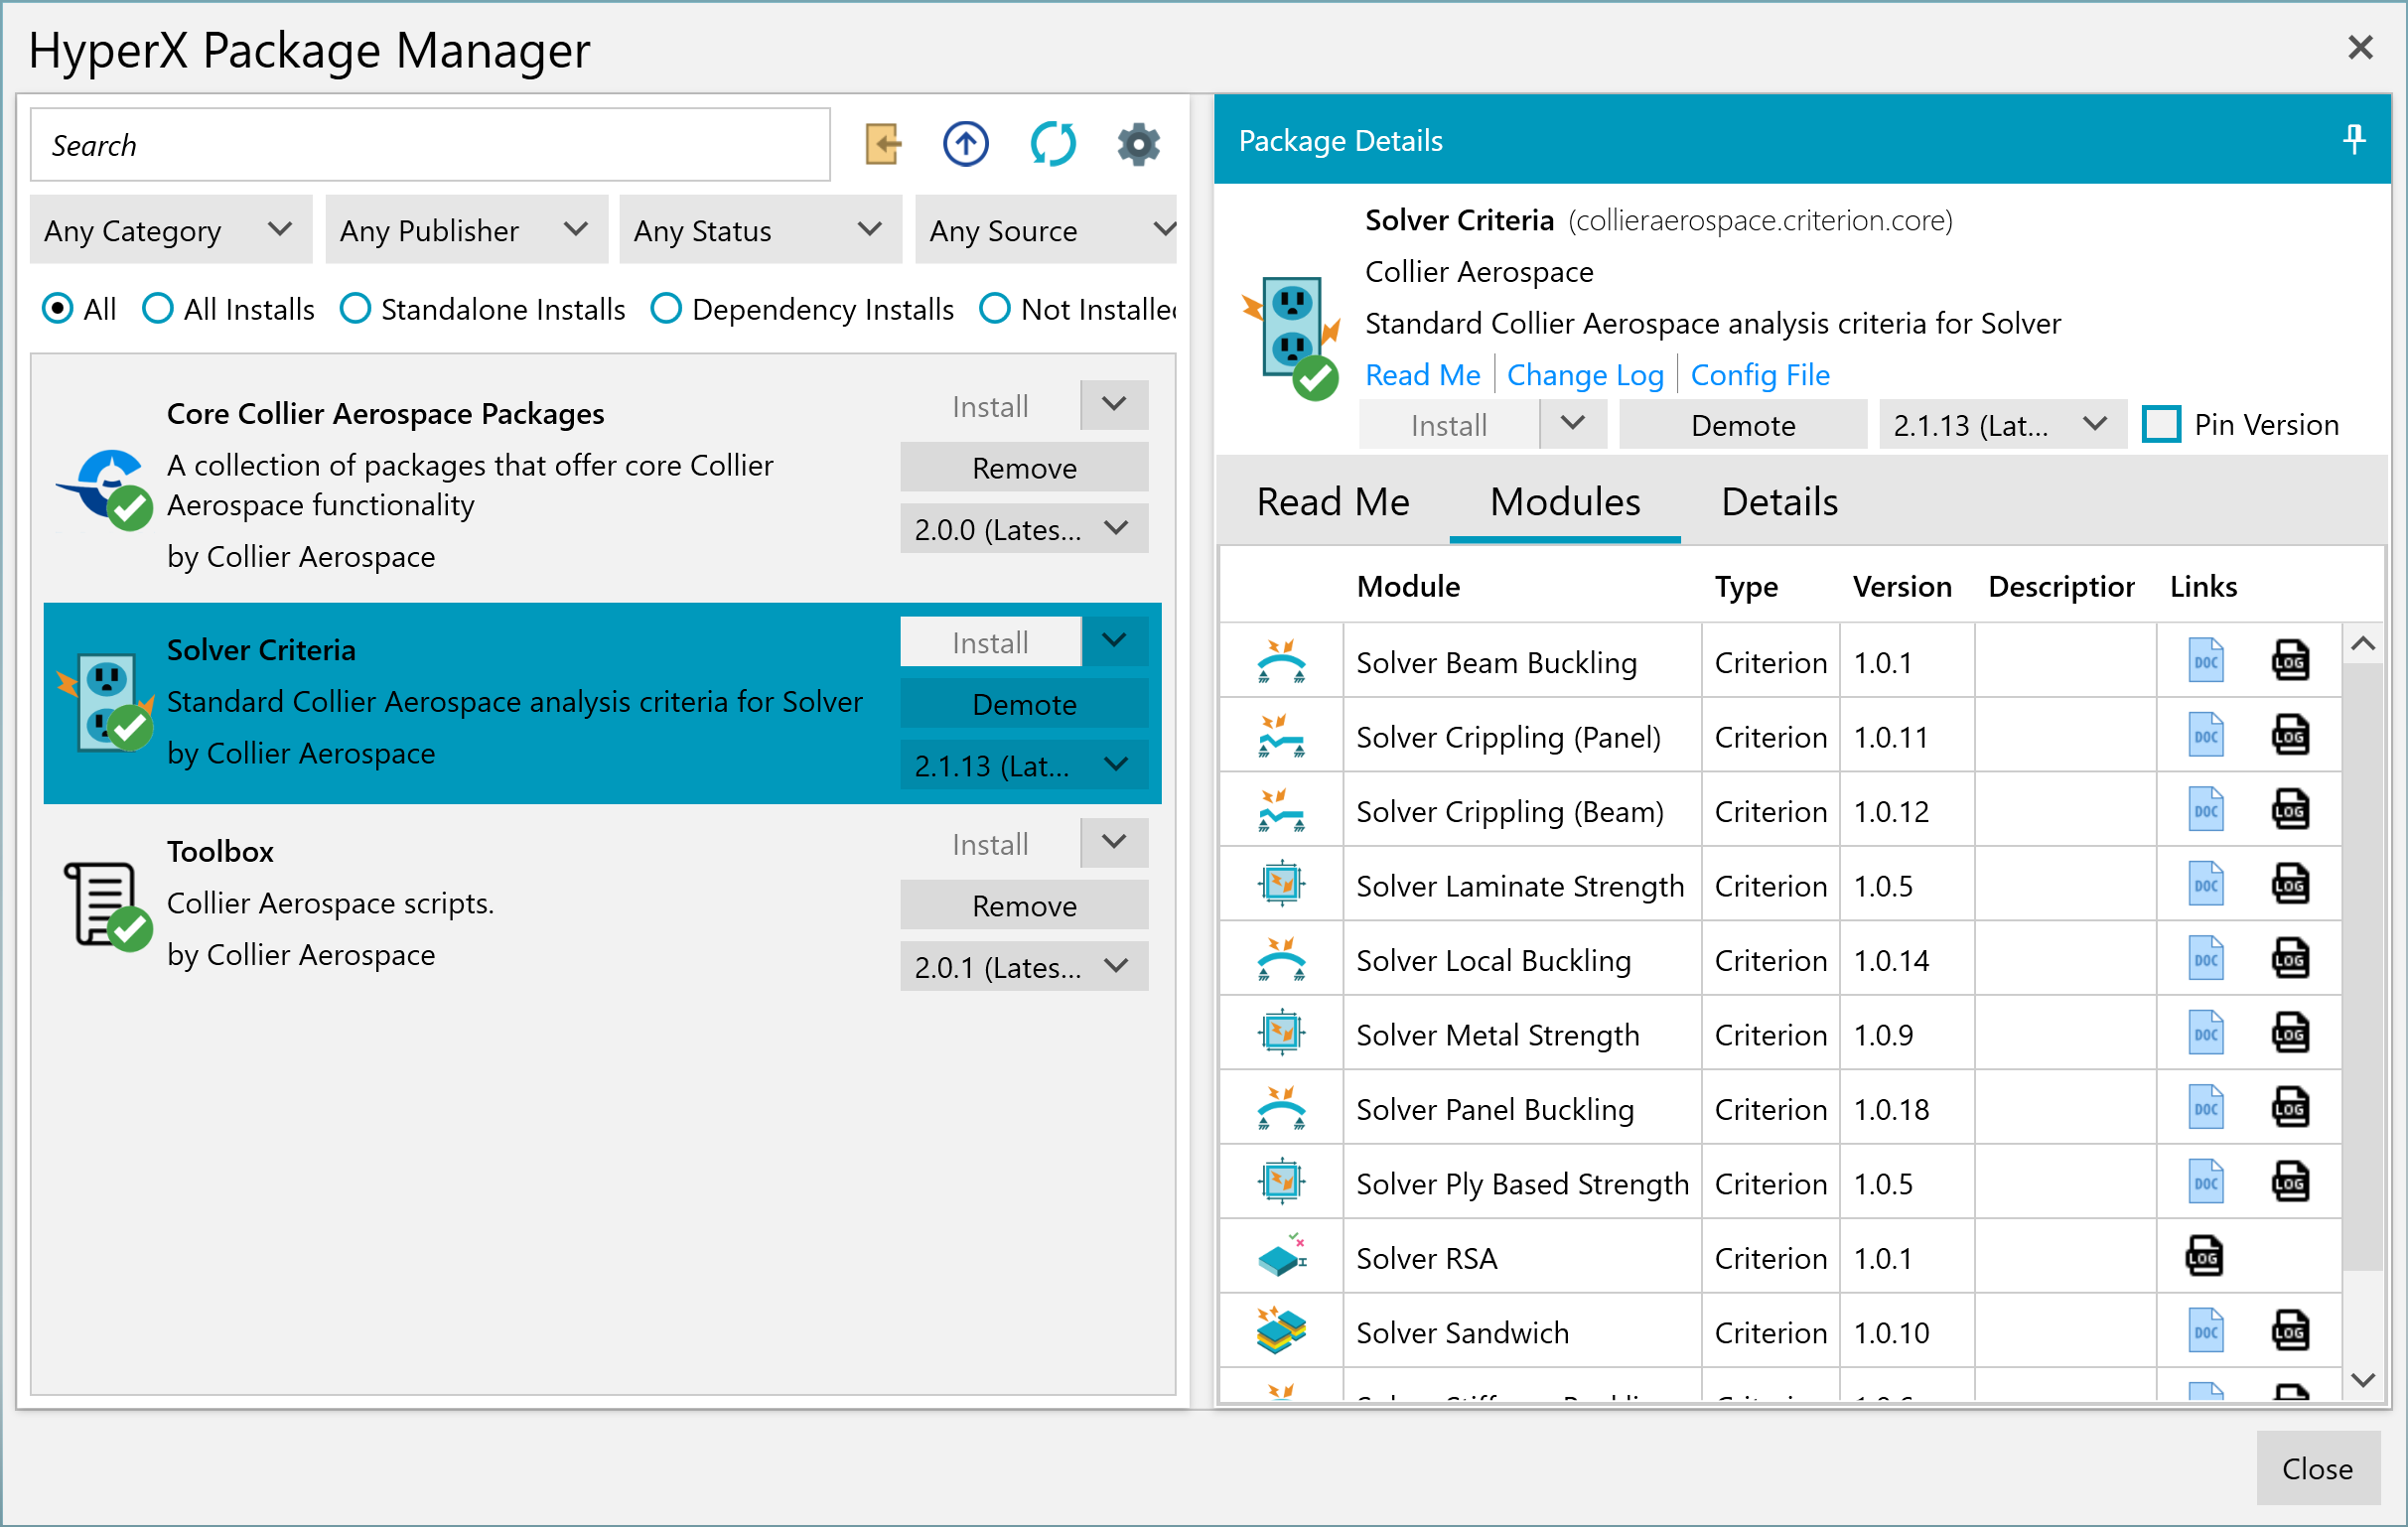The image size is (2408, 1527).
Task: Click the upload arrow circle icon
Action: (965, 144)
